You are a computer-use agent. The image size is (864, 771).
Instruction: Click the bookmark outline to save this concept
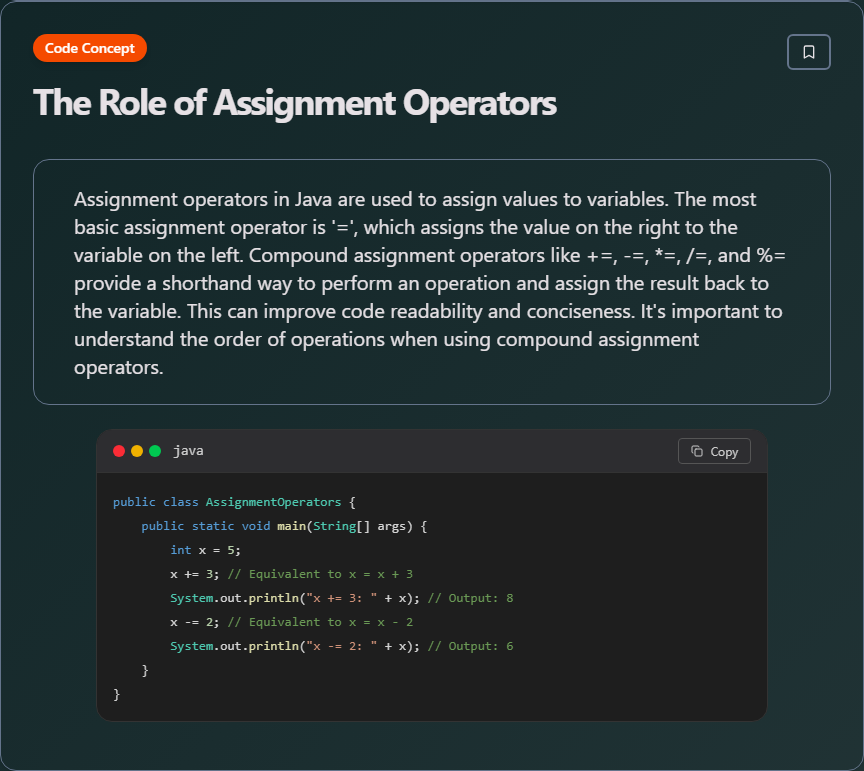coord(808,51)
